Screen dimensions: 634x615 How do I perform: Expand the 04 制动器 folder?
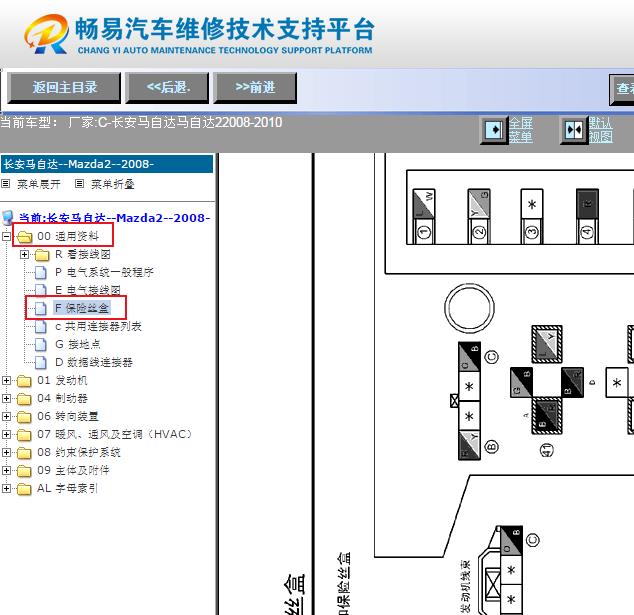(x=6, y=399)
